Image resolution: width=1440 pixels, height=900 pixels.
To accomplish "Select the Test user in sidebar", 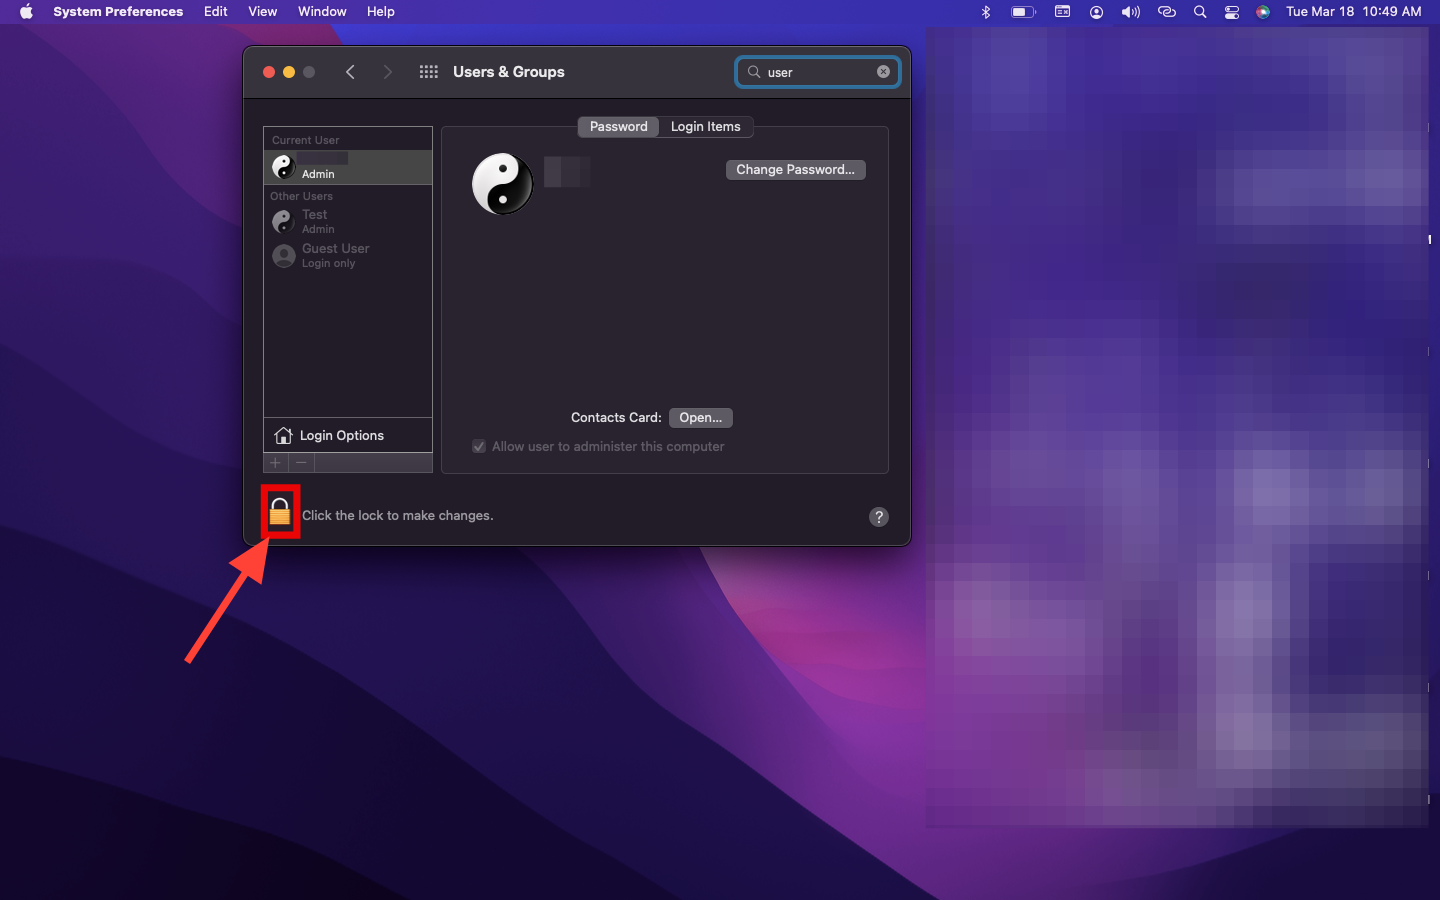I will pyautogui.click(x=348, y=221).
